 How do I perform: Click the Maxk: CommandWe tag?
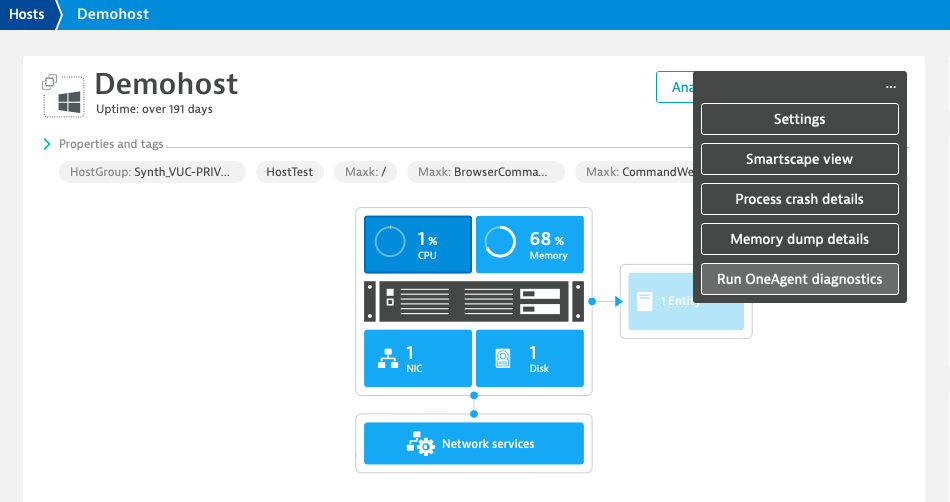[x=634, y=172]
